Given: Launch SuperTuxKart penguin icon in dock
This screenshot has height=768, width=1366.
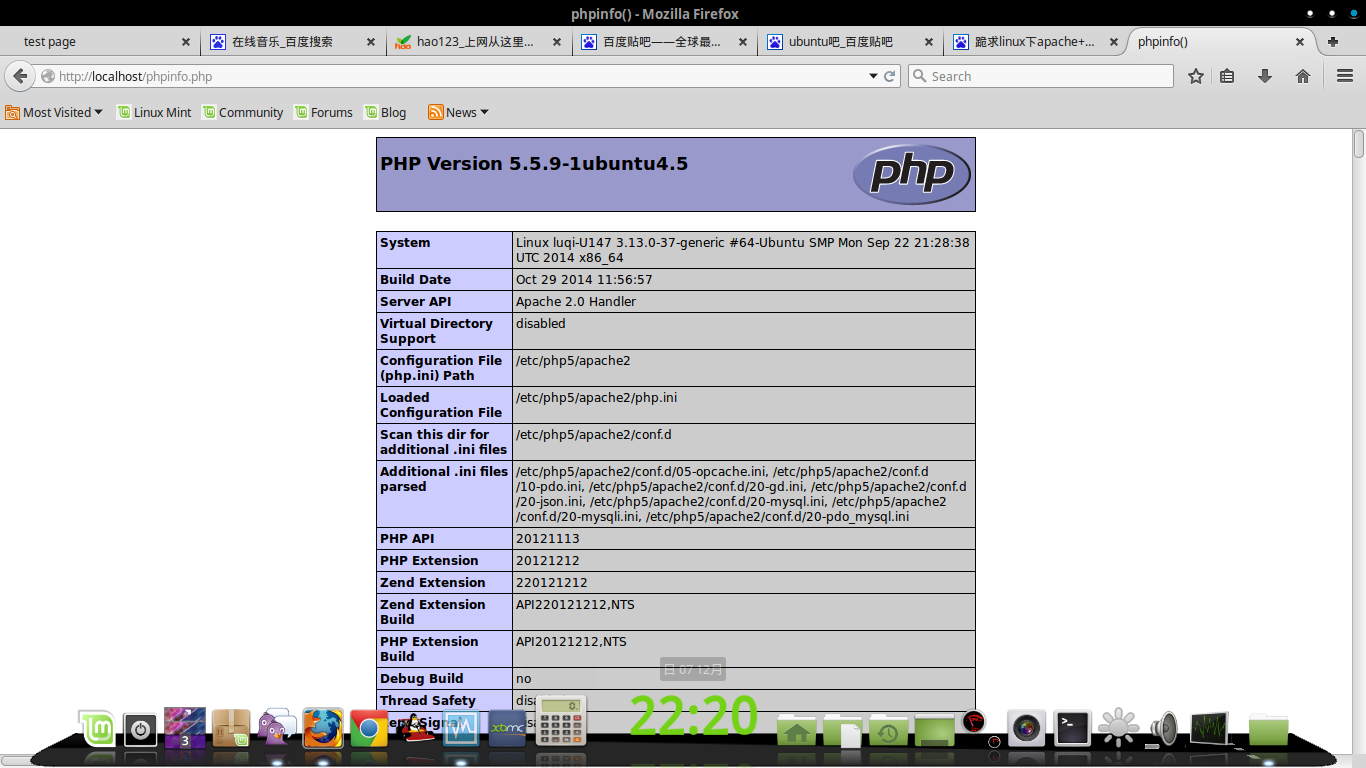Looking at the screenshot, I should [415, 728].
